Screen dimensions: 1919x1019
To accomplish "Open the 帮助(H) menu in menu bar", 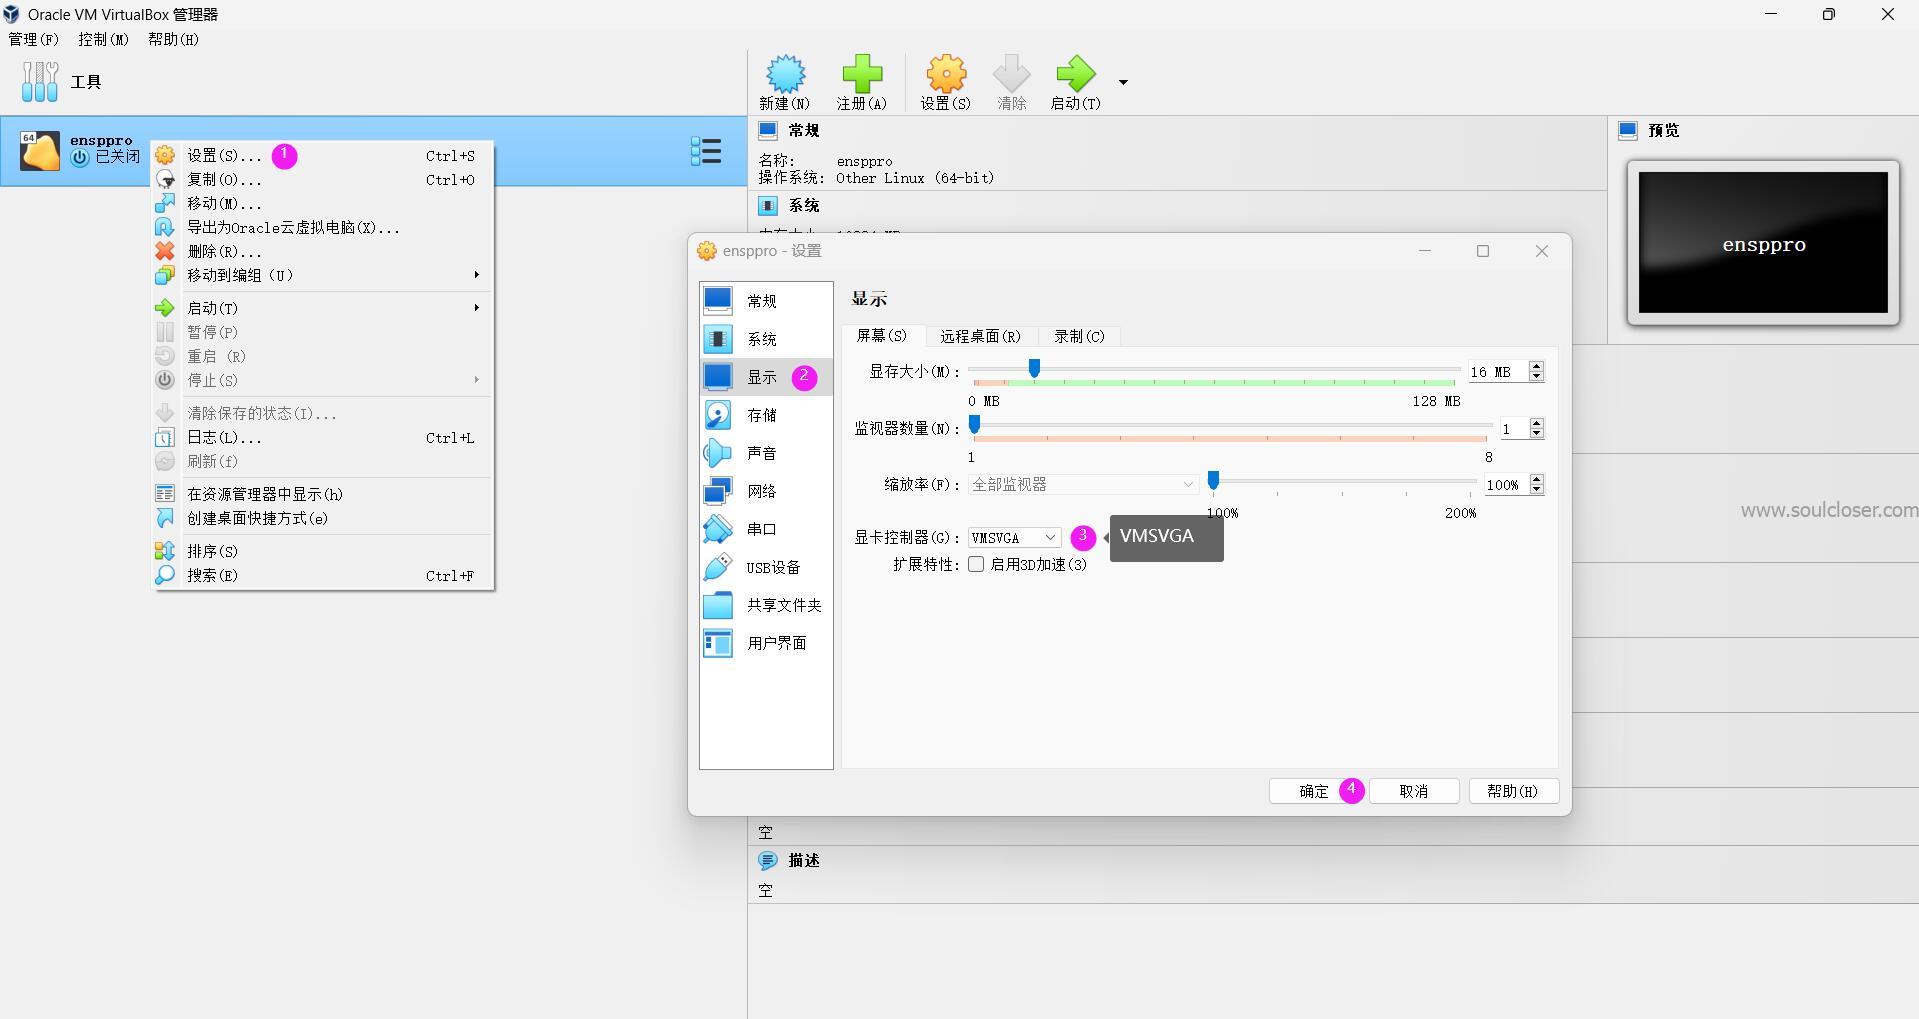I will tap(173, 39).
